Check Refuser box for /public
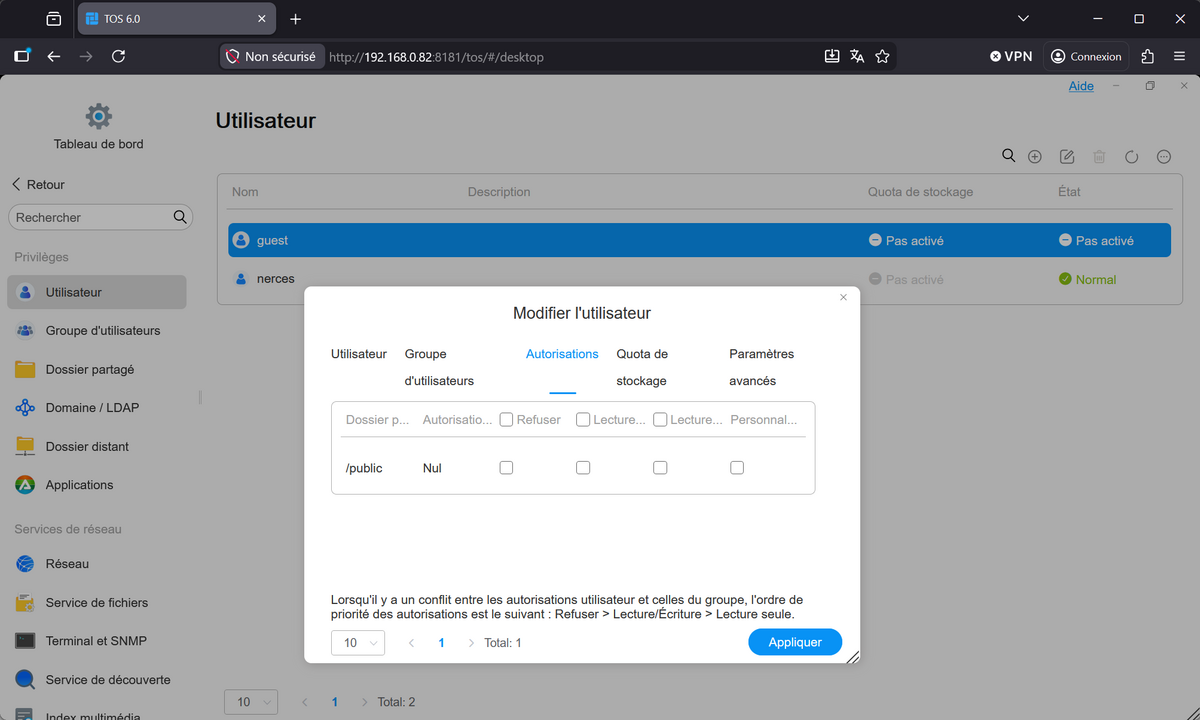Screen dimensions: 1200x720 [x=506, y=468]
